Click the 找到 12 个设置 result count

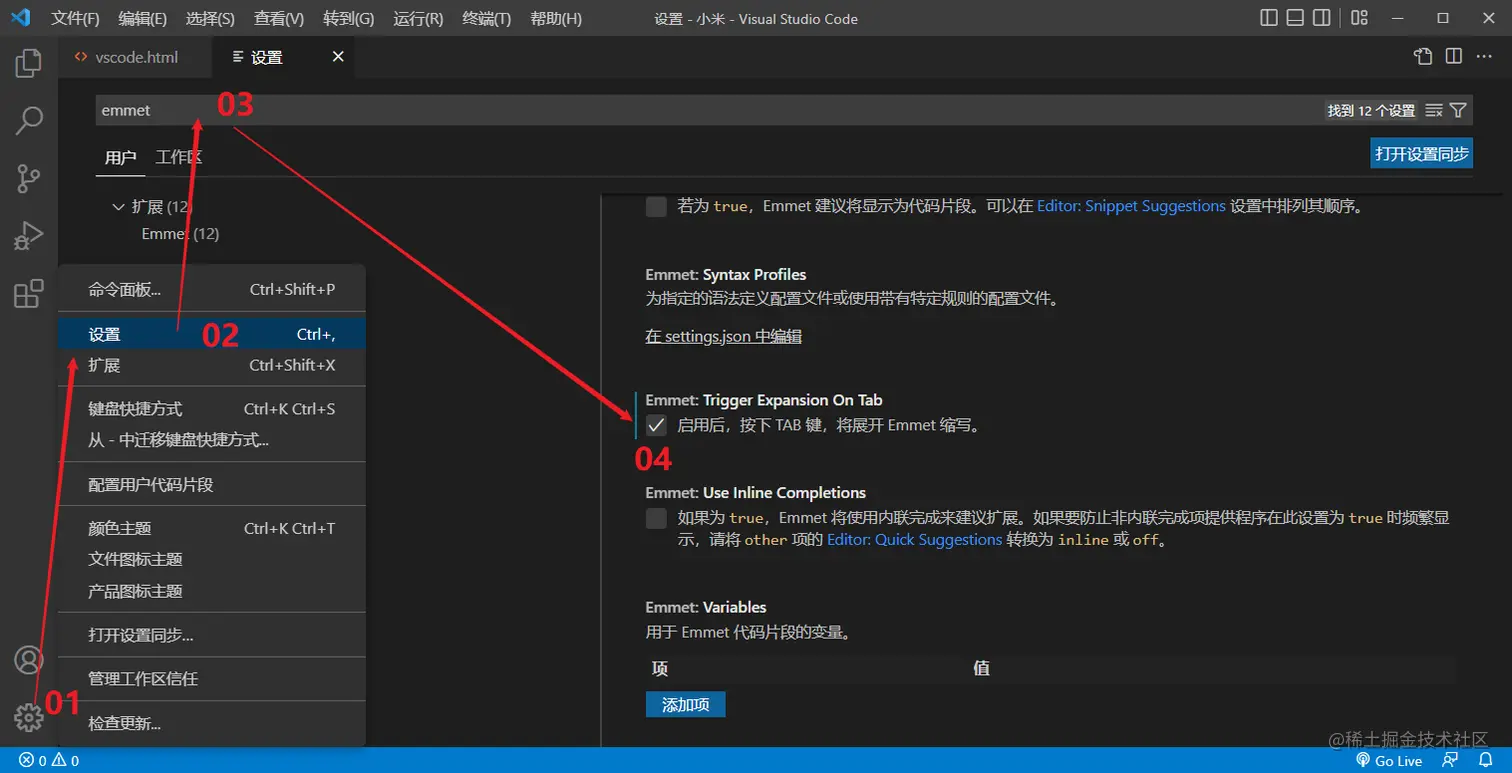coord(1371,111)
